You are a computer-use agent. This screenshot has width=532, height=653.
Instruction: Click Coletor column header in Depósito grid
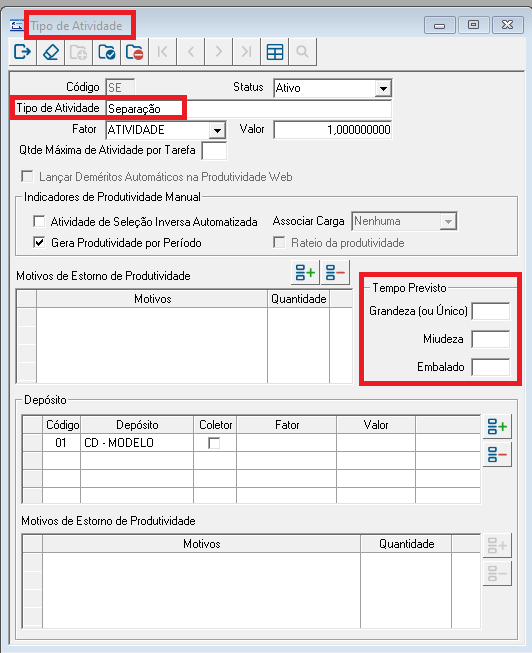[215, 425]
